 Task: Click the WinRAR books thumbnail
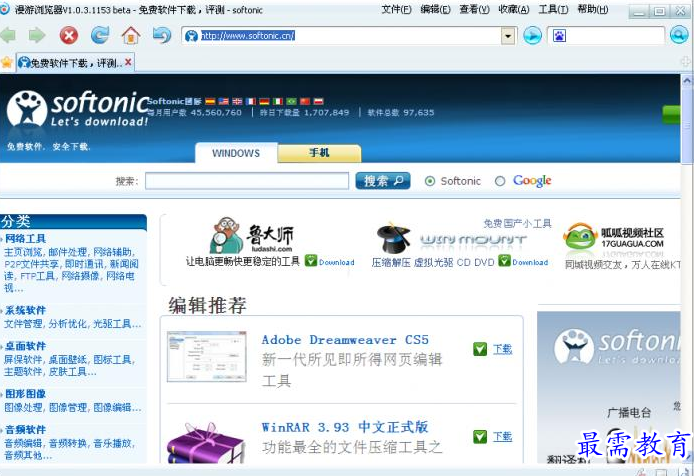click(x=206, y=443)
